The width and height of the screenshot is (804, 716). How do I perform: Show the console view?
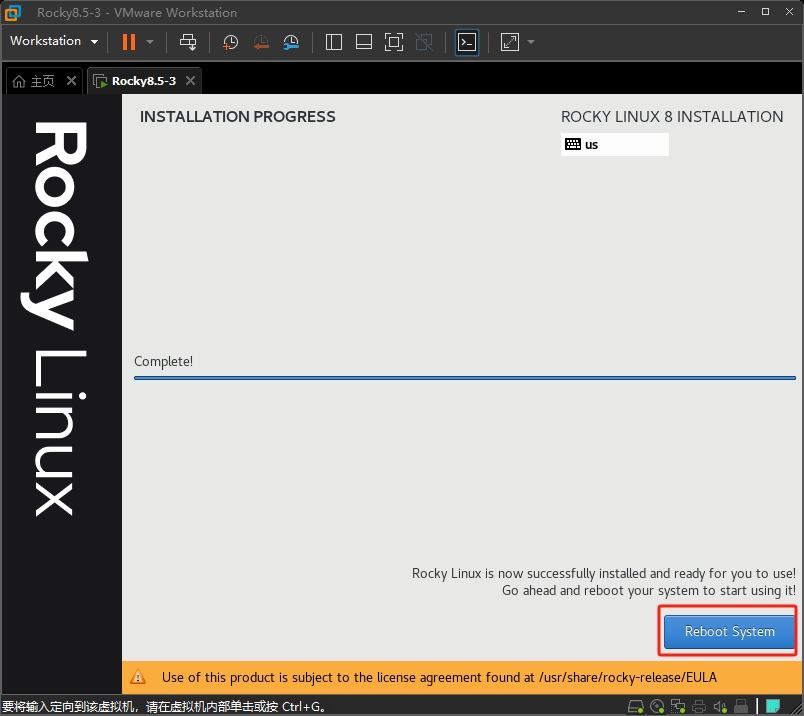[x=467, y=42]
